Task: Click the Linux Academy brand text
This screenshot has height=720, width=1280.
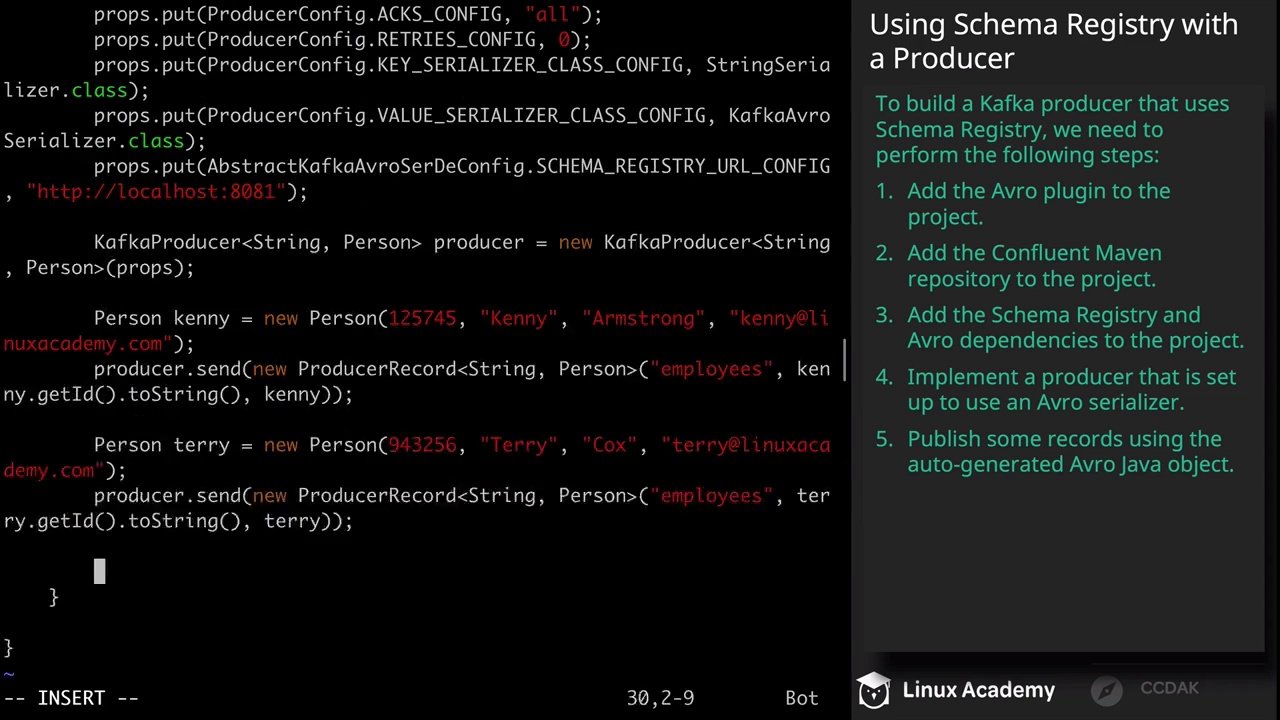Action: (x=978, y=690)
